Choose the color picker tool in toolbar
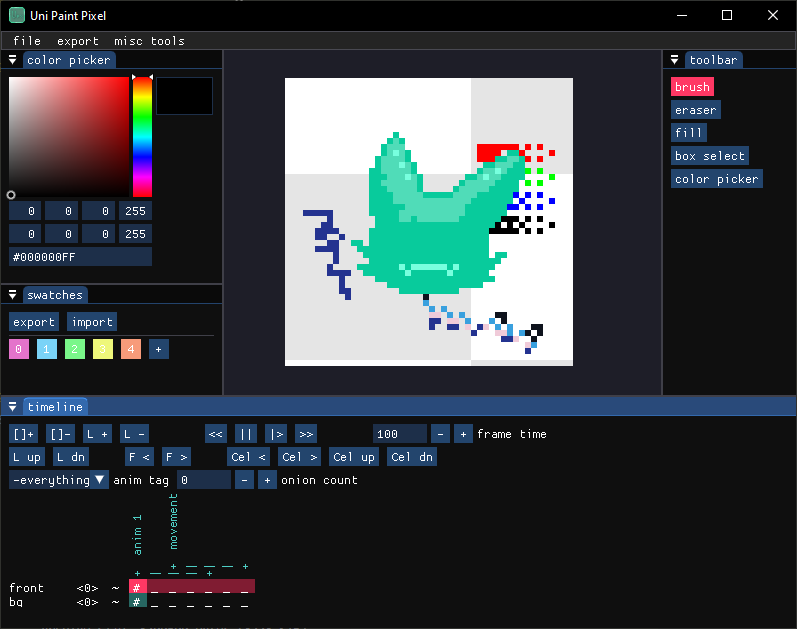Viewport: 797px width, 629px height. (717, 179)
